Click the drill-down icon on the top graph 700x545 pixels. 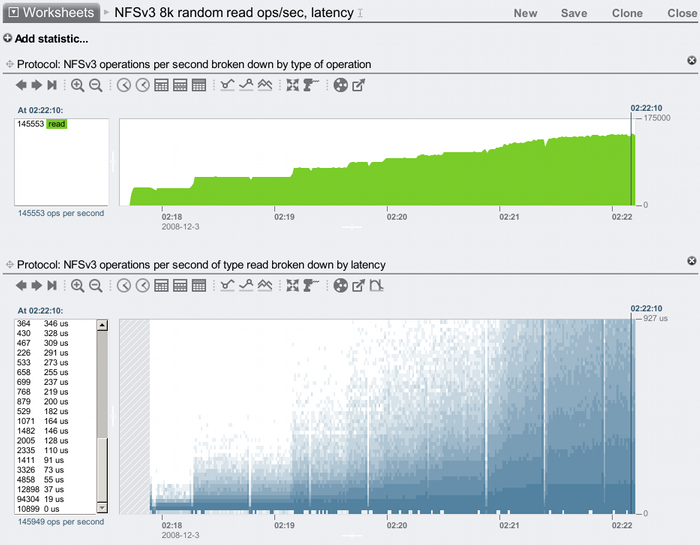click(310, 86)
